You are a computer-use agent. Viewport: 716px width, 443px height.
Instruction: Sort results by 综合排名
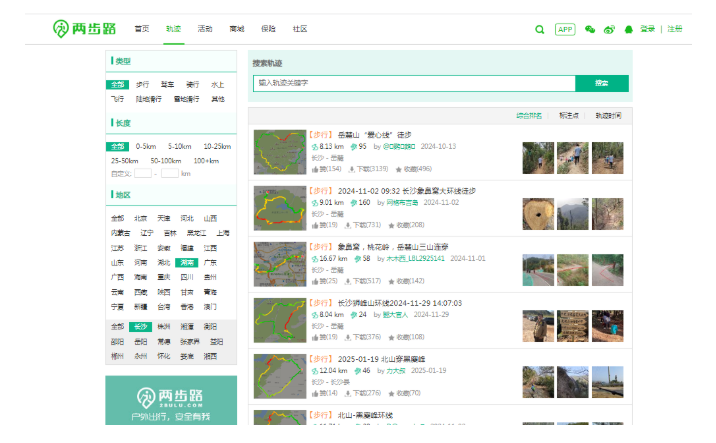point(529,116)
